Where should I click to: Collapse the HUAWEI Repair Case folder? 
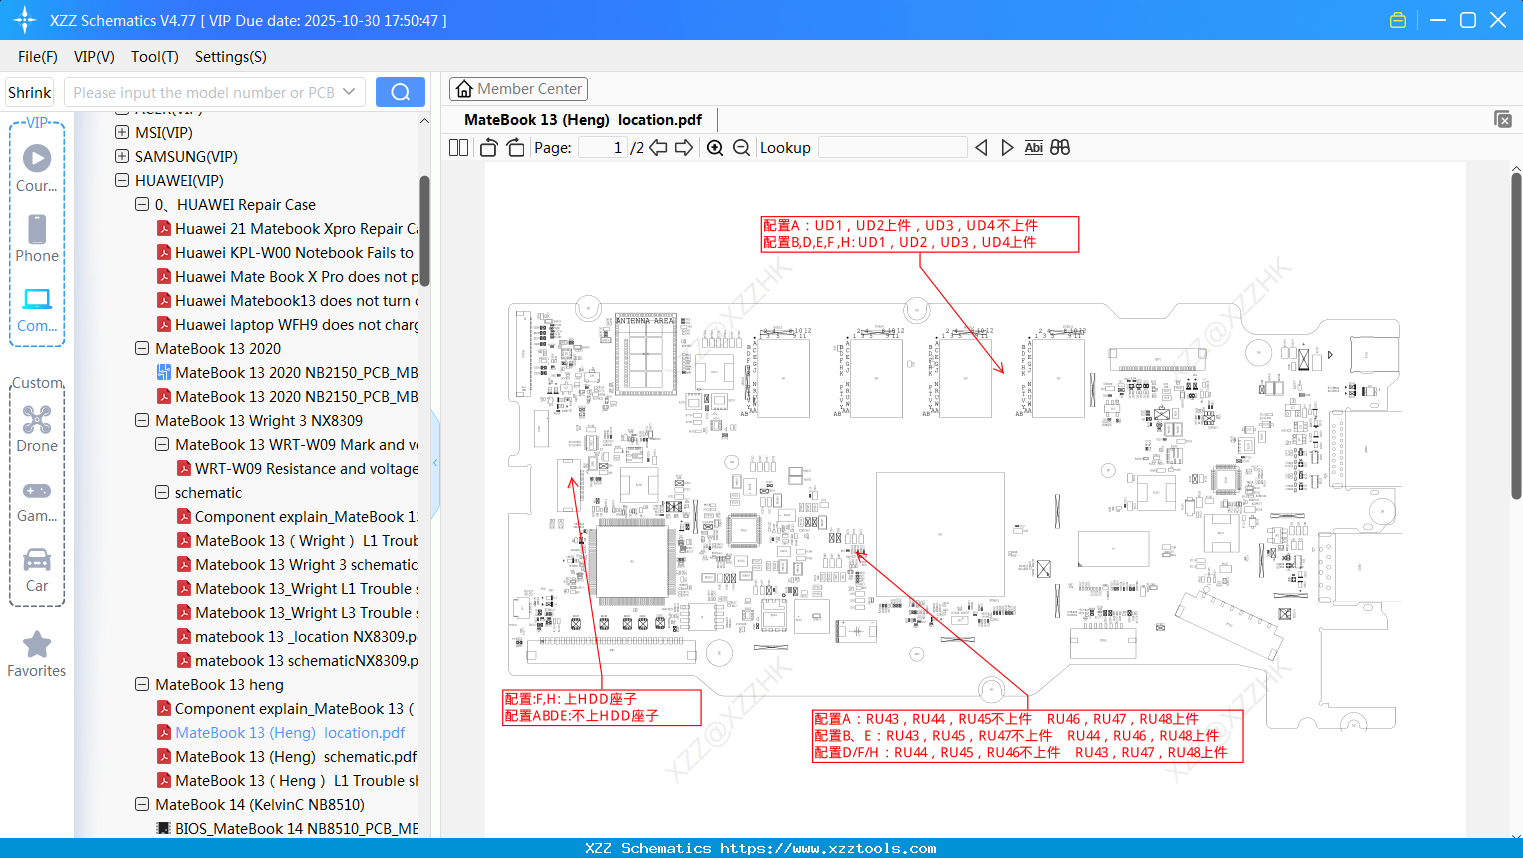(x=142, y=204)
